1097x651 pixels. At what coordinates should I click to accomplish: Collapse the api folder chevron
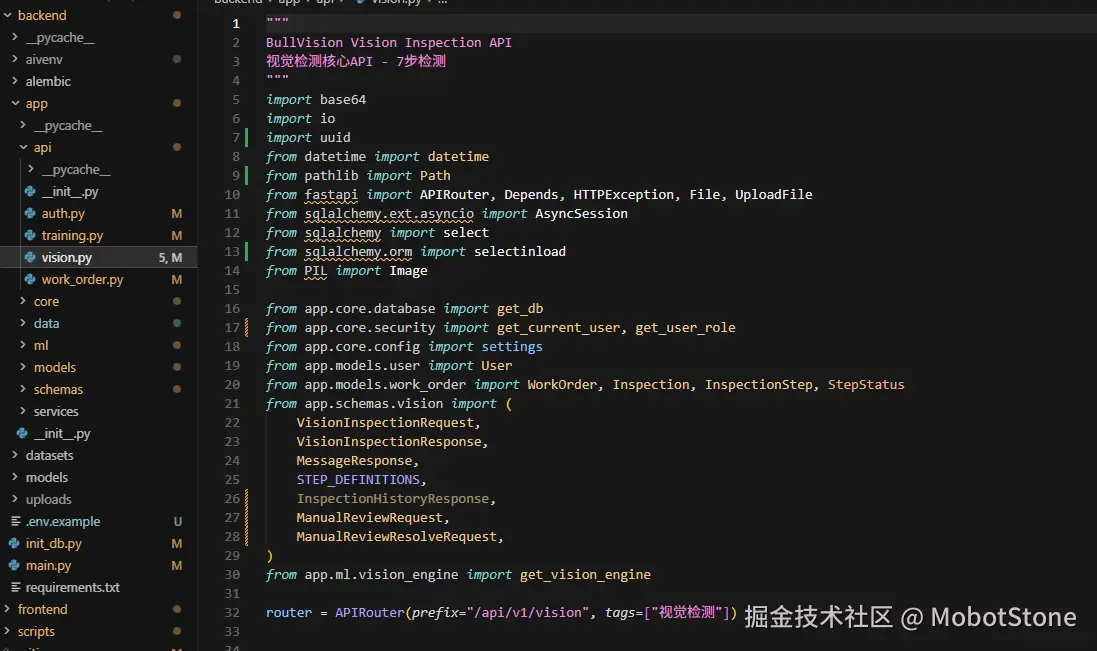(23, 147)
